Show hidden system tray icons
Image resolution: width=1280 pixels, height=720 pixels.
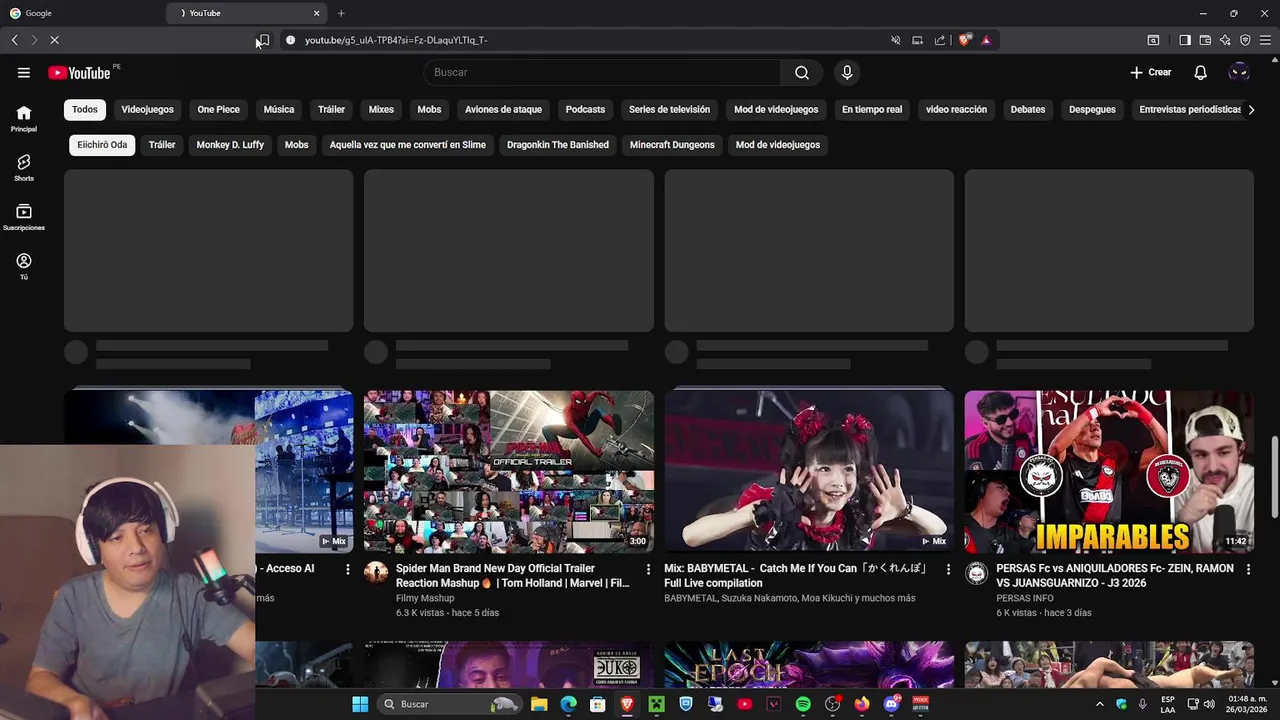pyautogui.click(x=1100, y=704)
